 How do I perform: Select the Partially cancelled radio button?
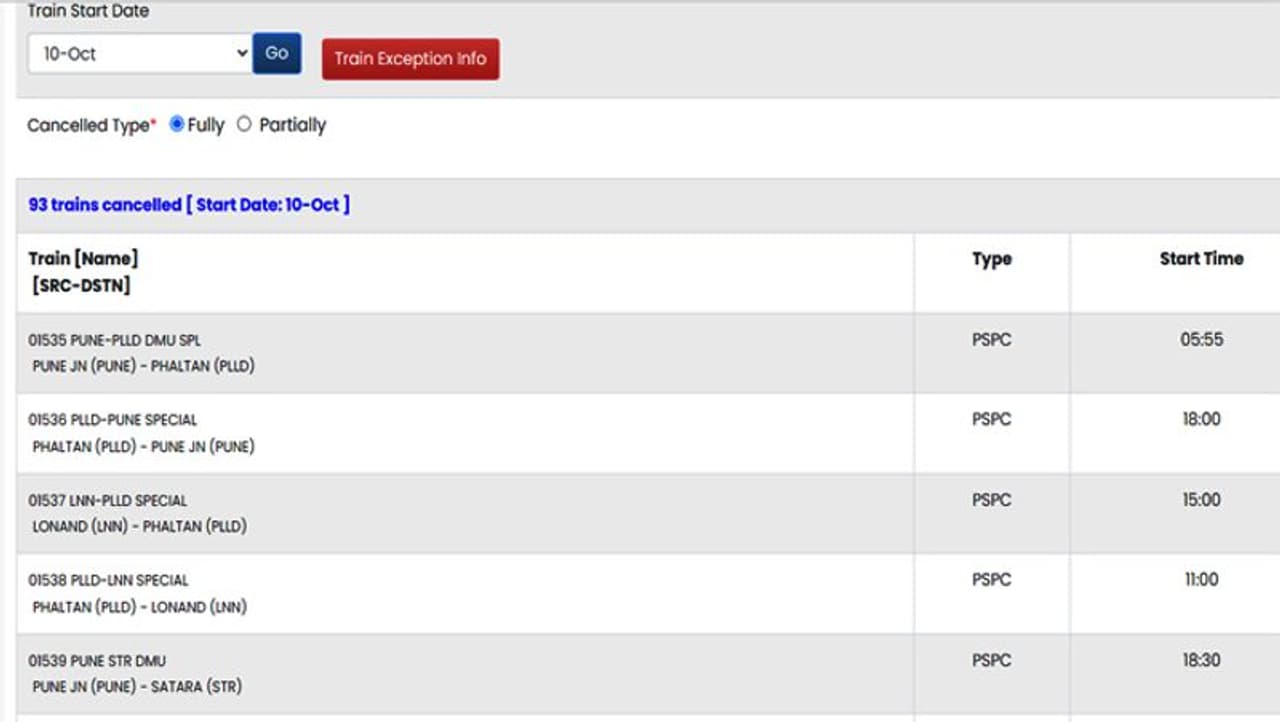click(x=244, y=125)
